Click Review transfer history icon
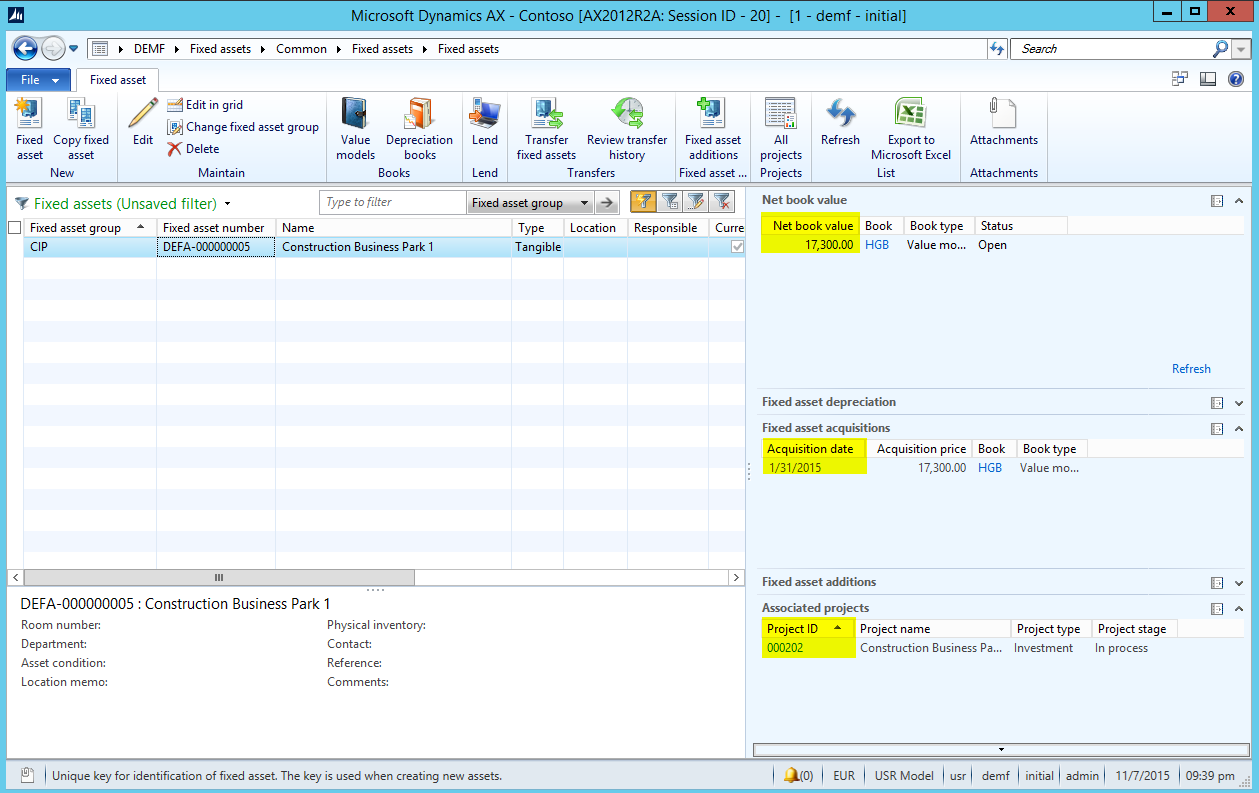Image resolution: width=1259 pixels, height=793 pixels. [627, 115]
